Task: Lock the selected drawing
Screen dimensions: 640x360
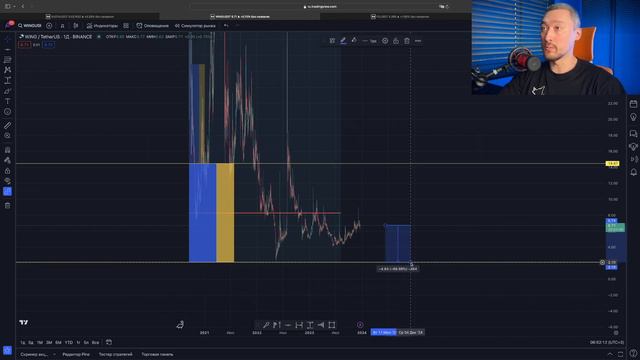Action: click(x=396, y=41)
